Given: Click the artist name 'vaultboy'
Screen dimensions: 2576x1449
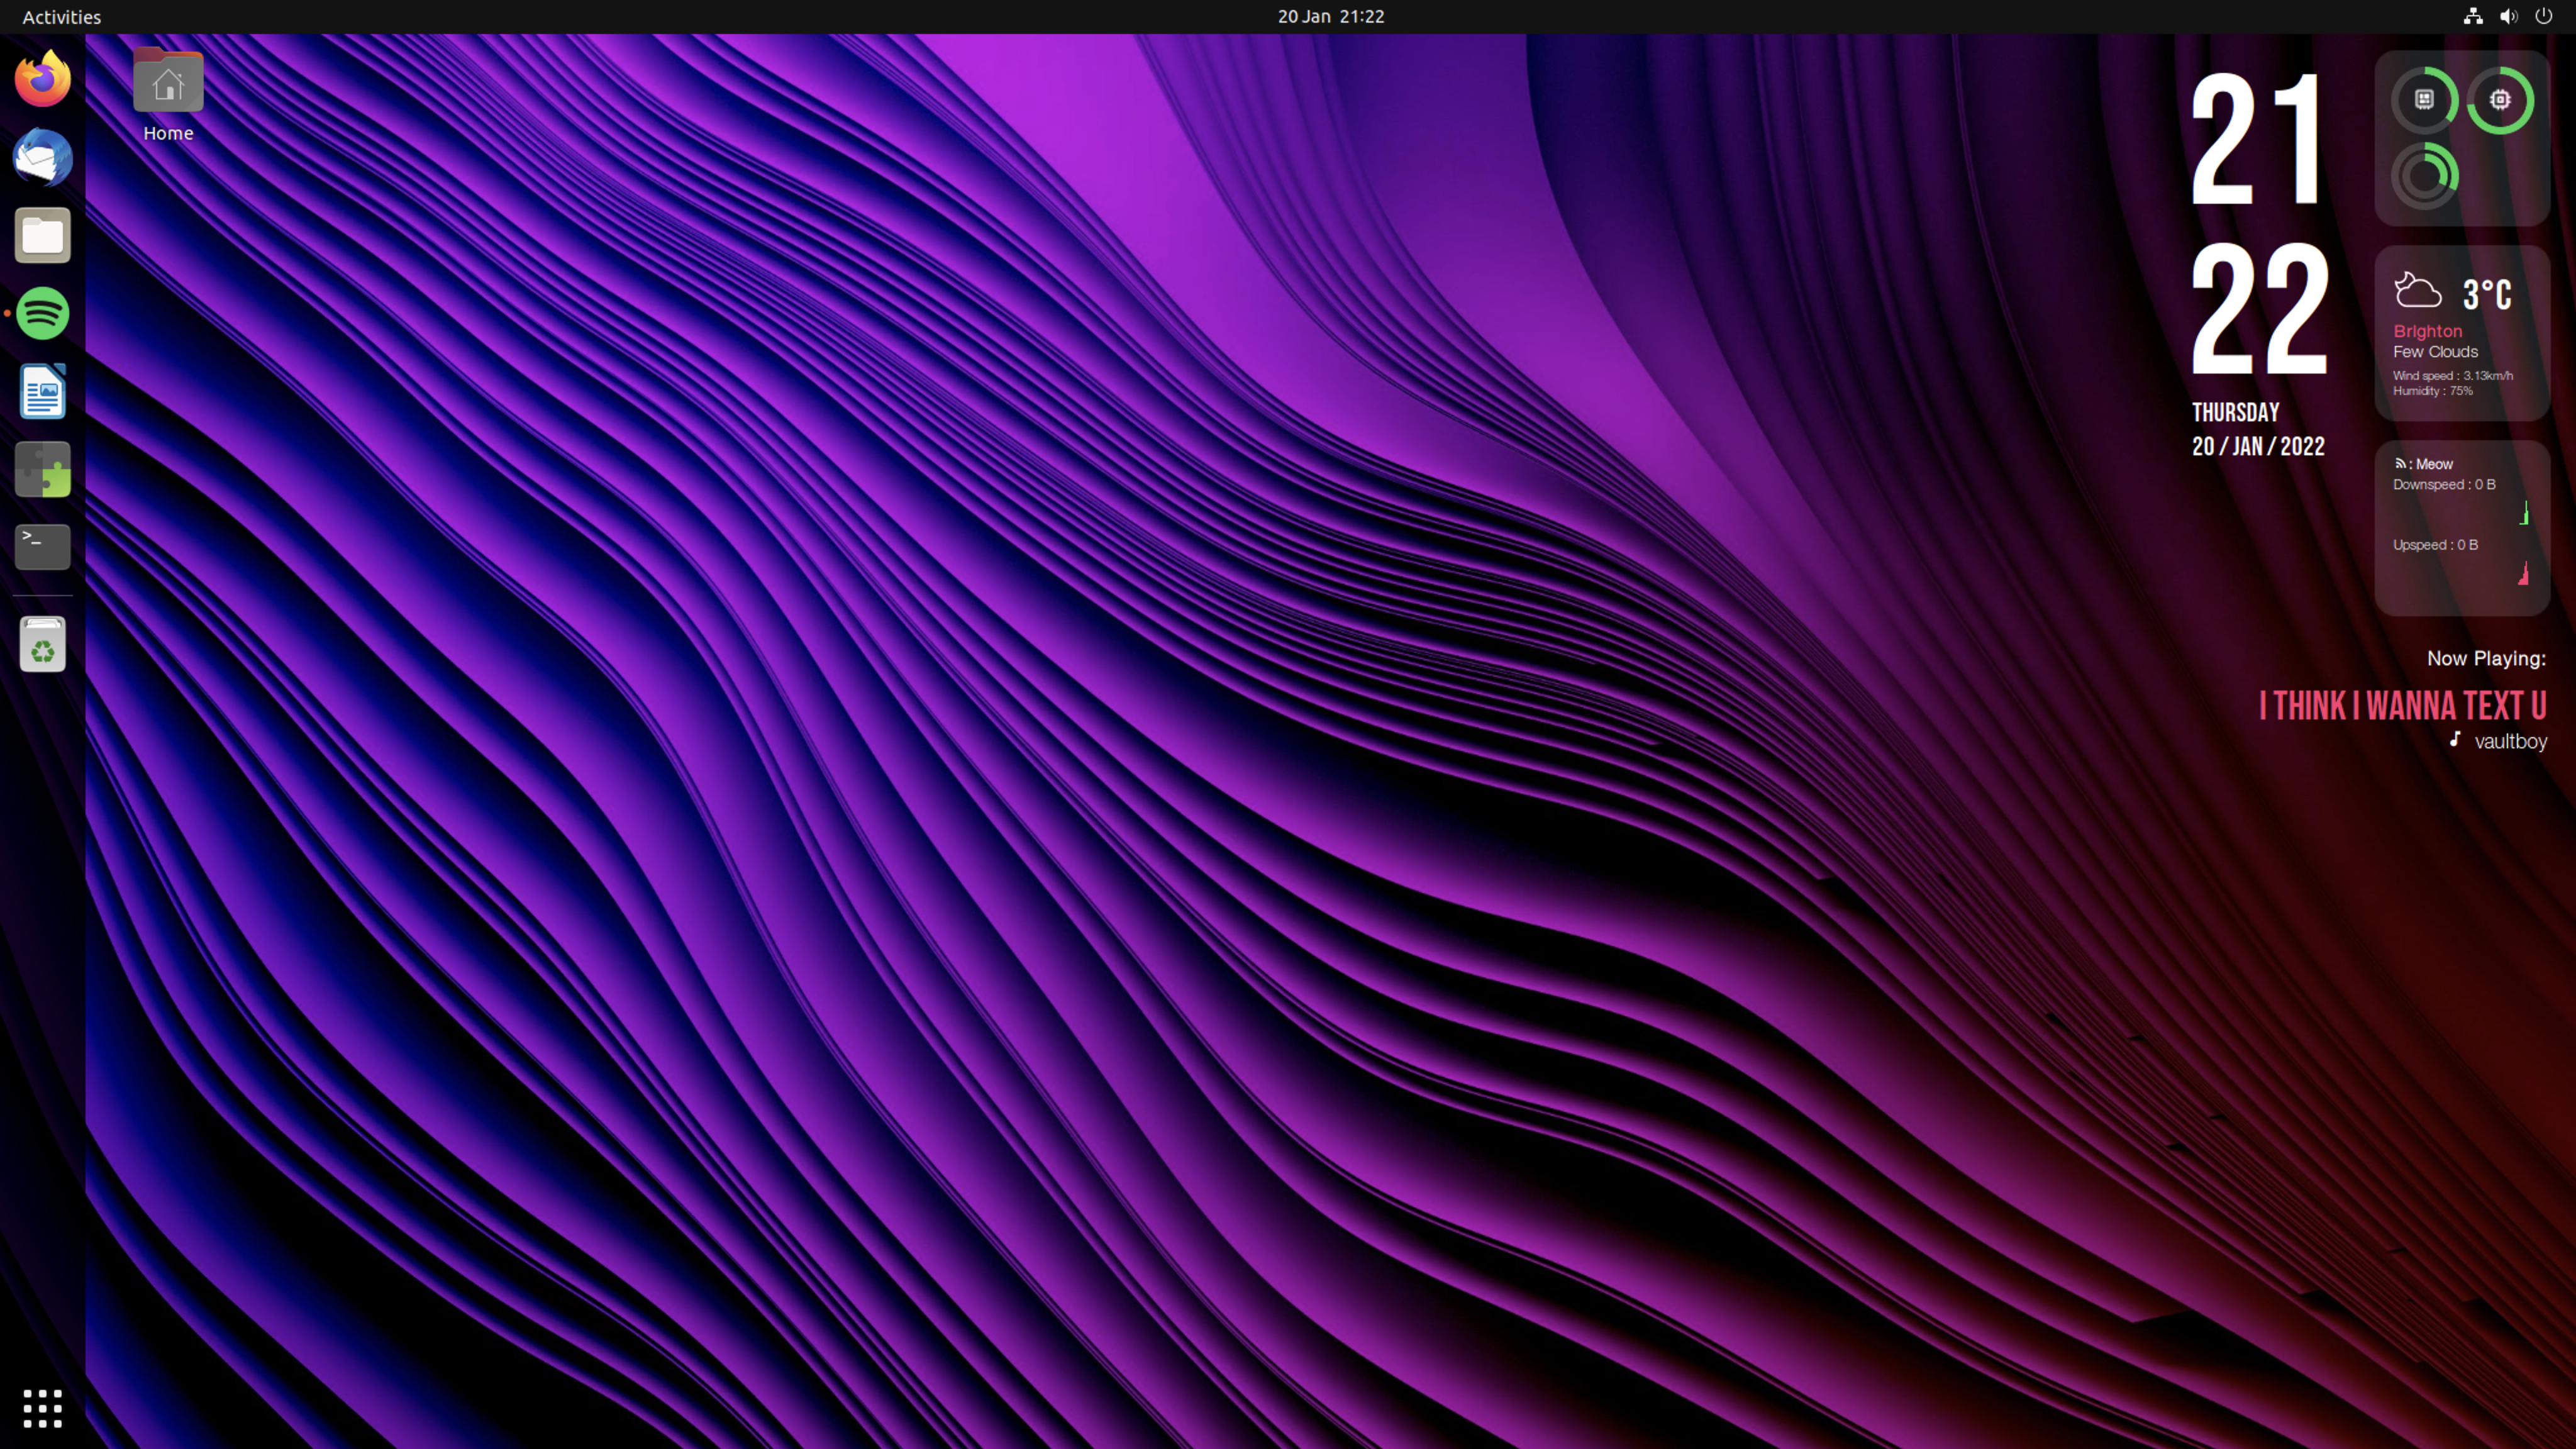Looking at the screenshot, I should pyautogui.click(x=2511, y=742).
